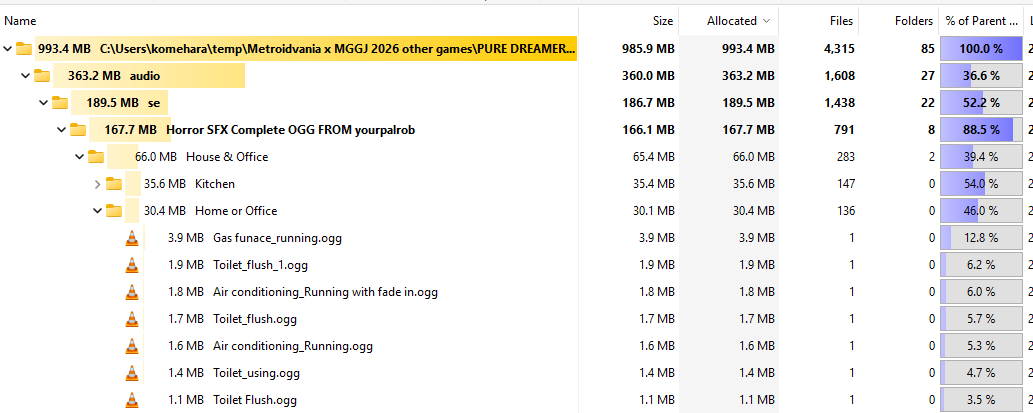1033x413 pixels.
Task: Select Air conditioning_Running with fade in.ogg
Action: tap(325, 292)
